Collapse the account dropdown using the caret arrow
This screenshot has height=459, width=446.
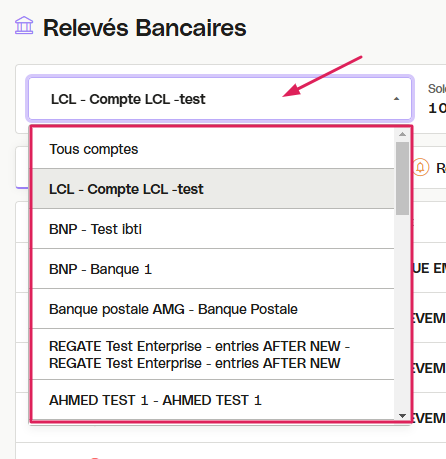click(x=396, y=99)
